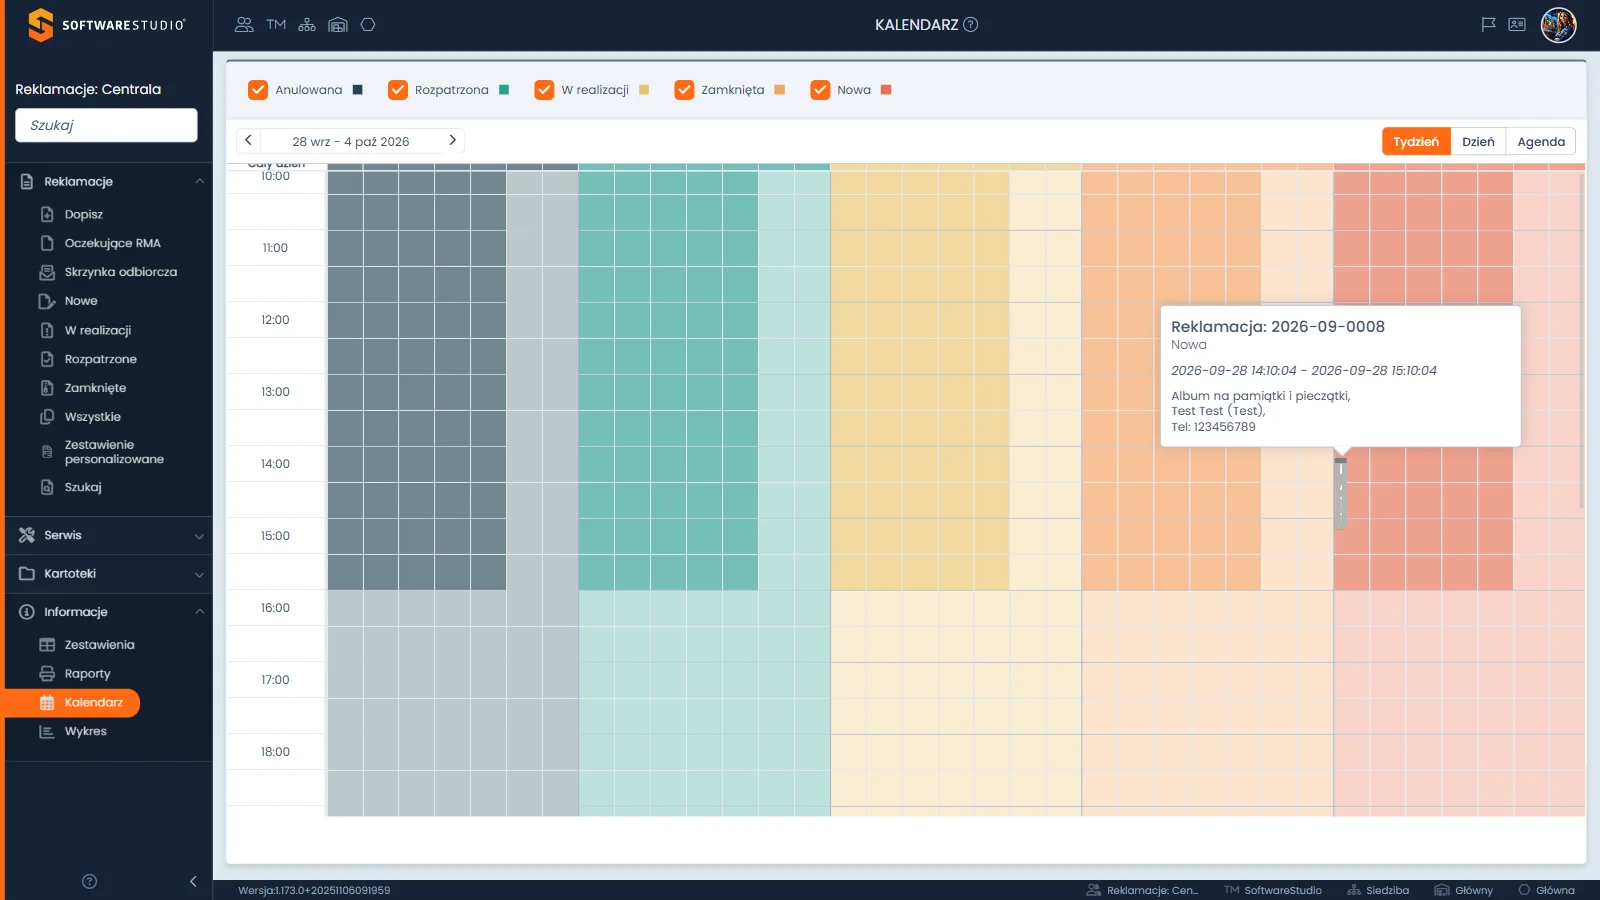1600x900 pixels.
Task: Click the calendar event marker near 14:00
Action: click(1340, 492)
